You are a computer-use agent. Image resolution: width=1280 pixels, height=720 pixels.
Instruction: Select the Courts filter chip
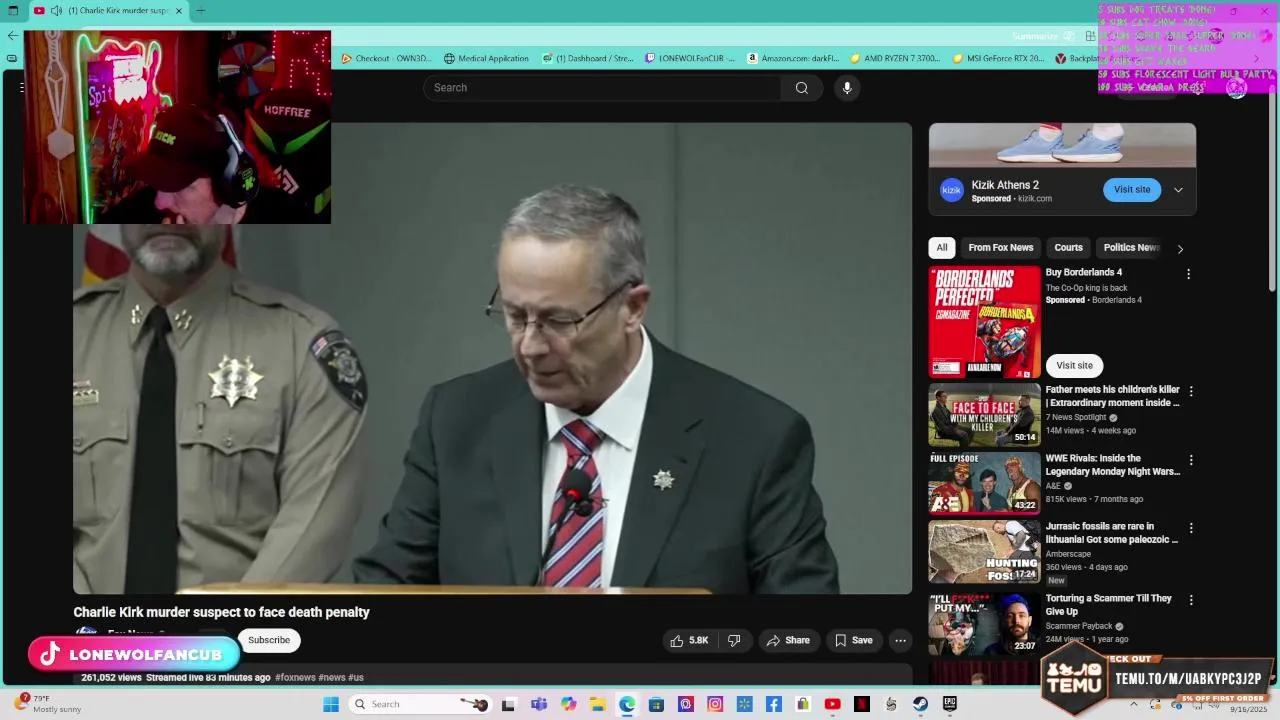tap(1068, 248)
